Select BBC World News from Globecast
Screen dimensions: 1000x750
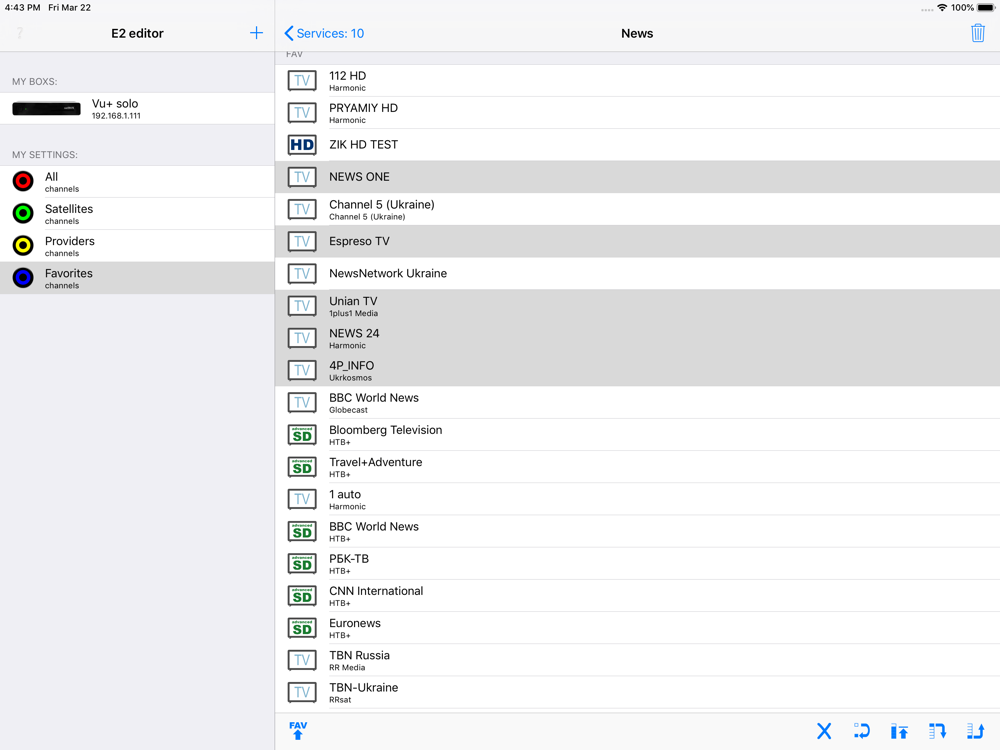pyautogui.click(x=637, y=402)
